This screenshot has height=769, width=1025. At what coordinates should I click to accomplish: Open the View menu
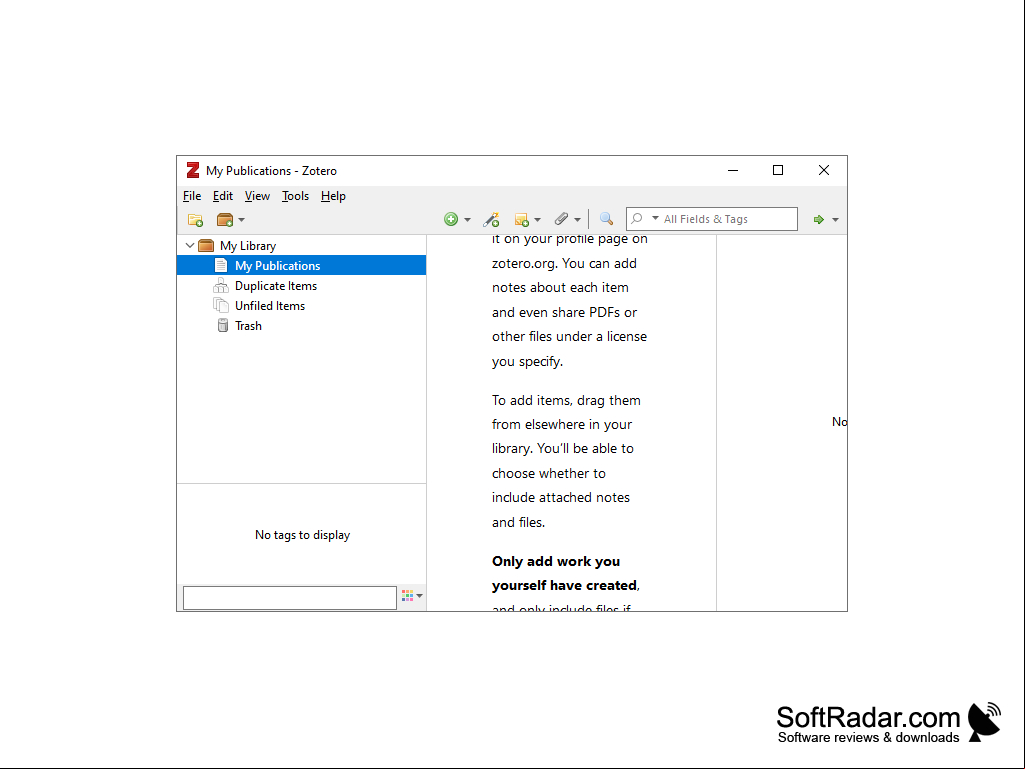tap(257, 196)
